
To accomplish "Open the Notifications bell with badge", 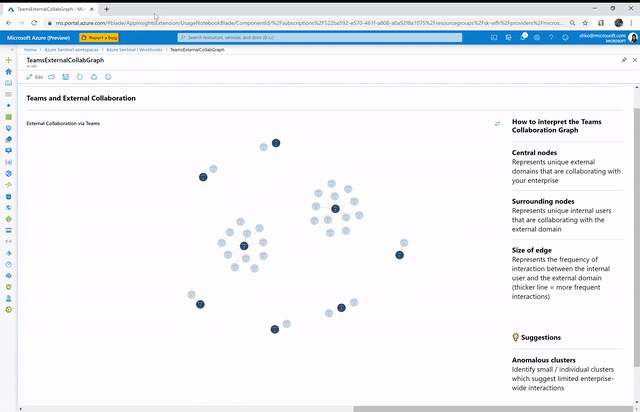I will (523, 37).
